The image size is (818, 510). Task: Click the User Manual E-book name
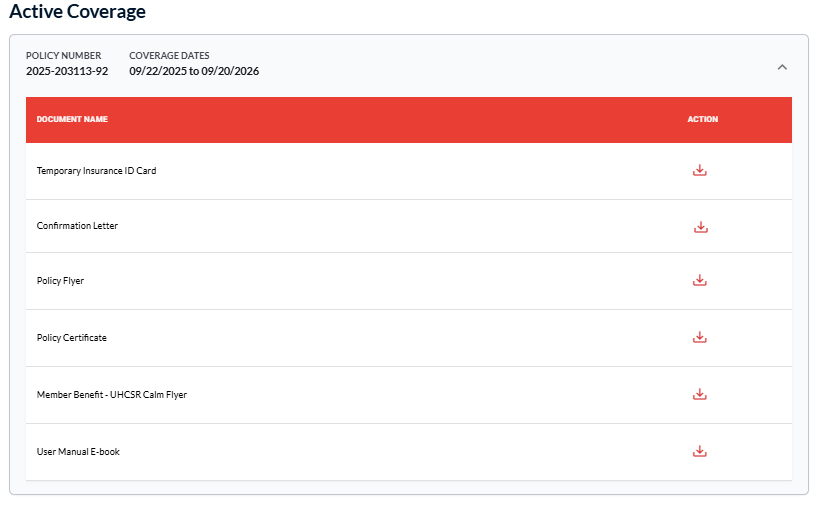78,452
